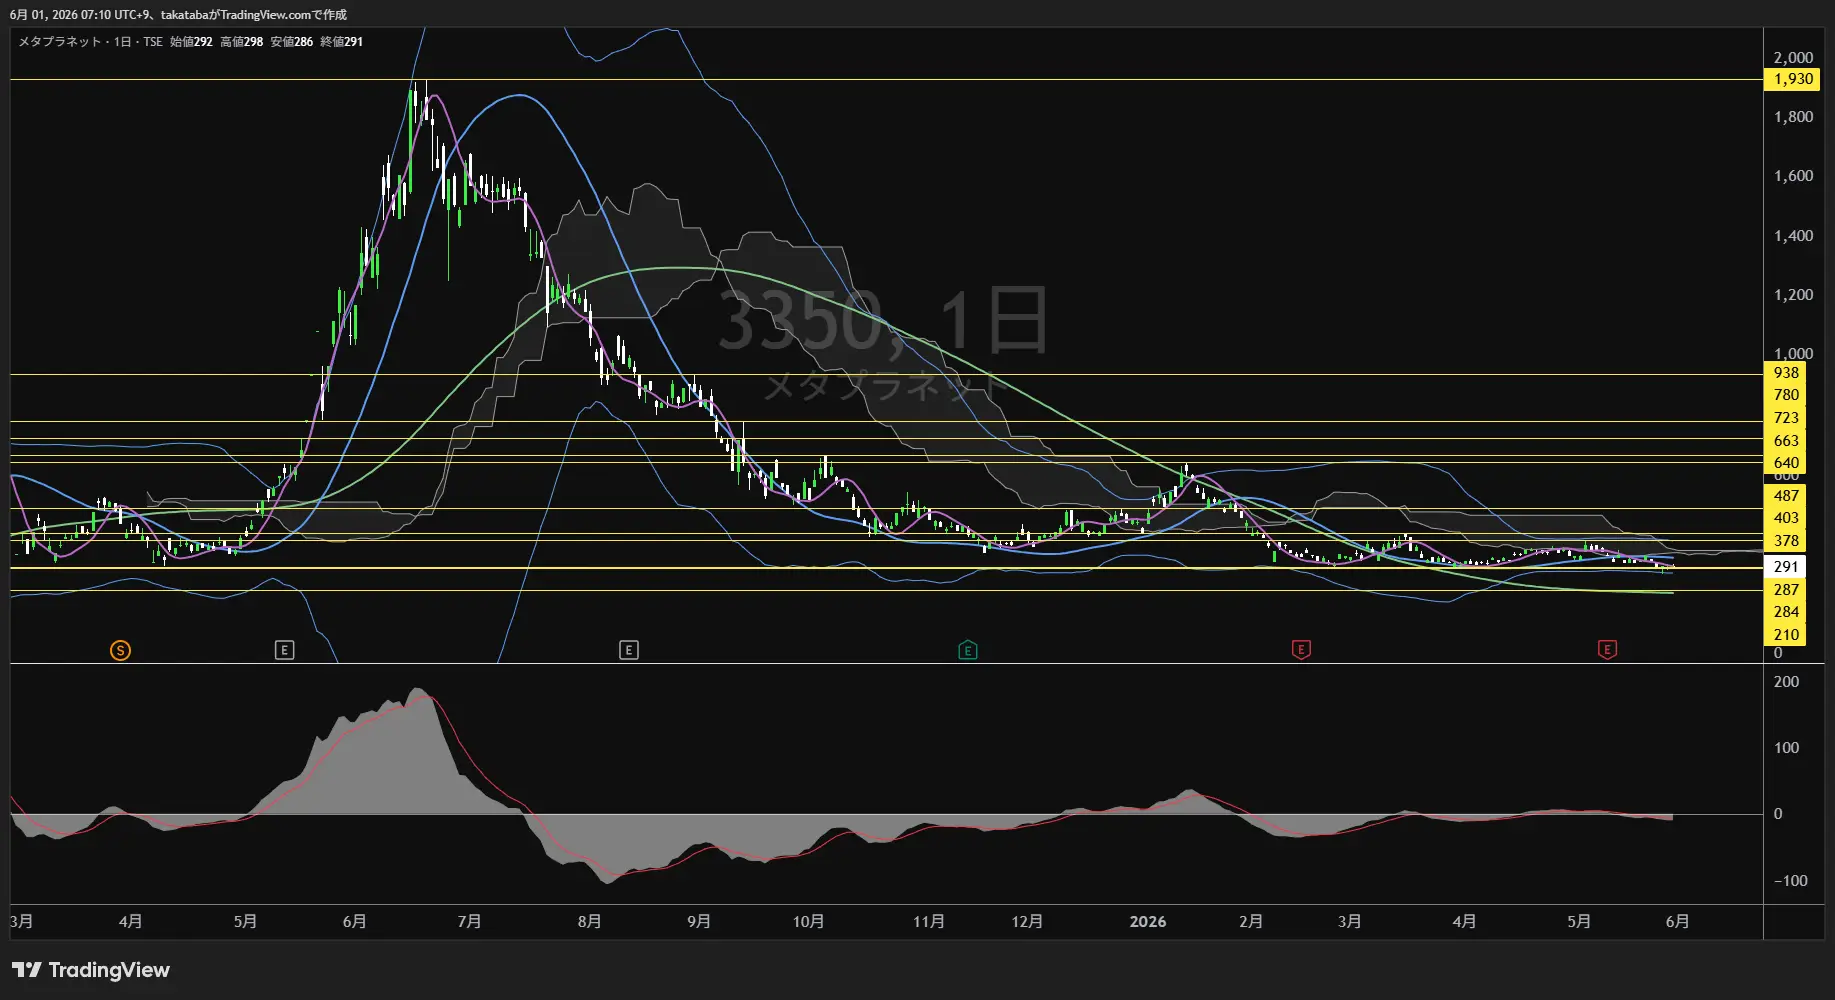The height and width of the screenshot is (1000, 1835).
Task: Select the 938 yellow price label
Action: pos(1785,373)
